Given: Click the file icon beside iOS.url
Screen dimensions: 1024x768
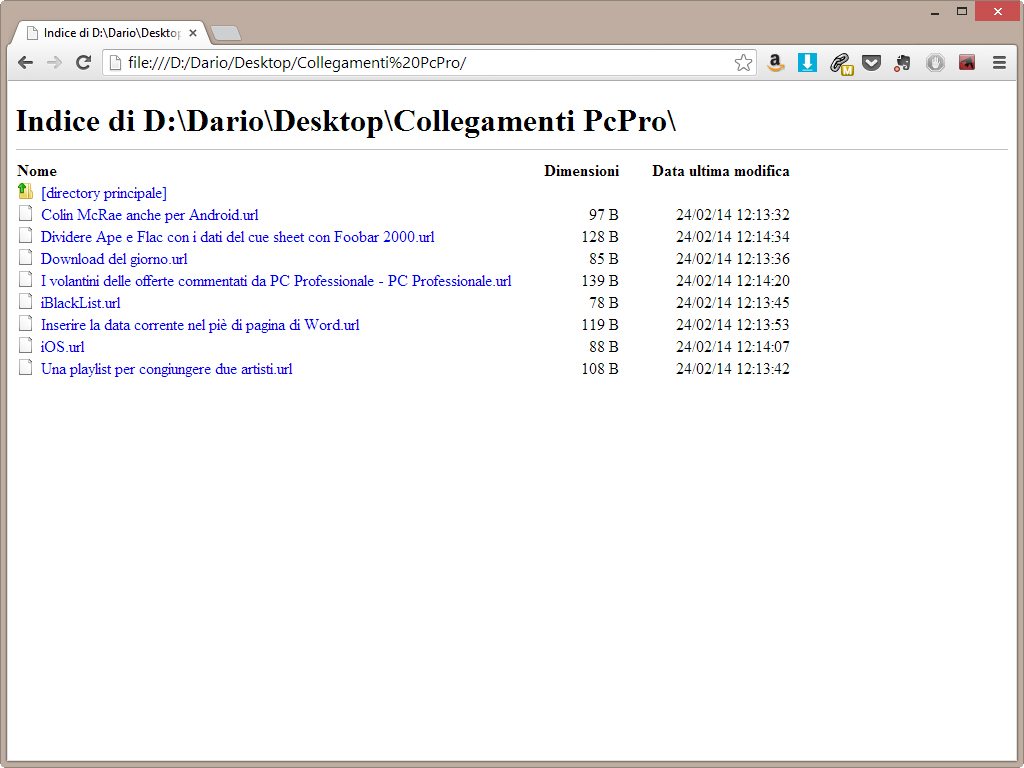Looking at the screenshot, I should click(x=26, y=346).
